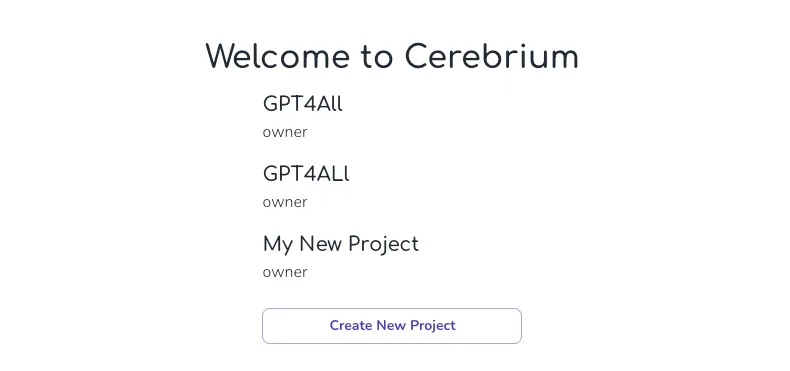Click the Create New Project button
The image size is (790, 371).
[x=392, y=326]
